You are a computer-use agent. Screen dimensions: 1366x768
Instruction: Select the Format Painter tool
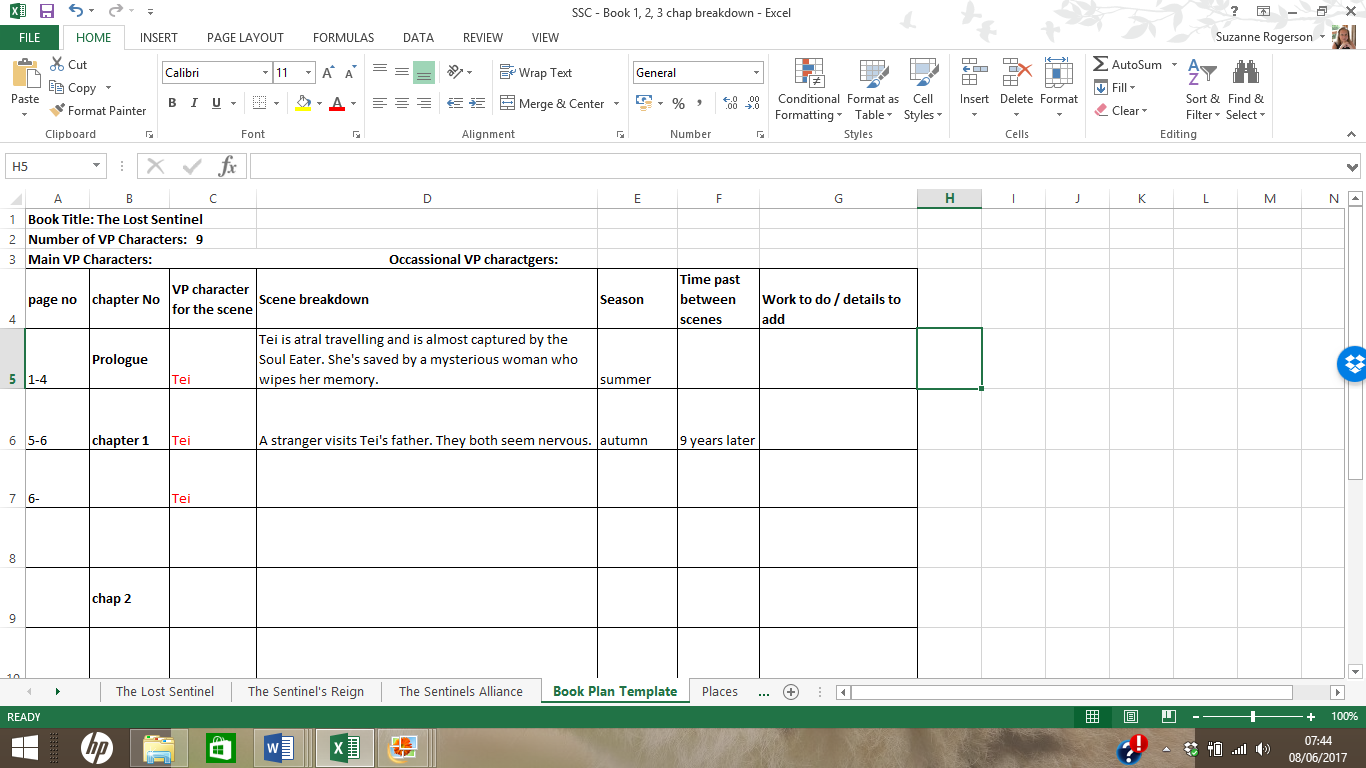[x=97, y=110]
